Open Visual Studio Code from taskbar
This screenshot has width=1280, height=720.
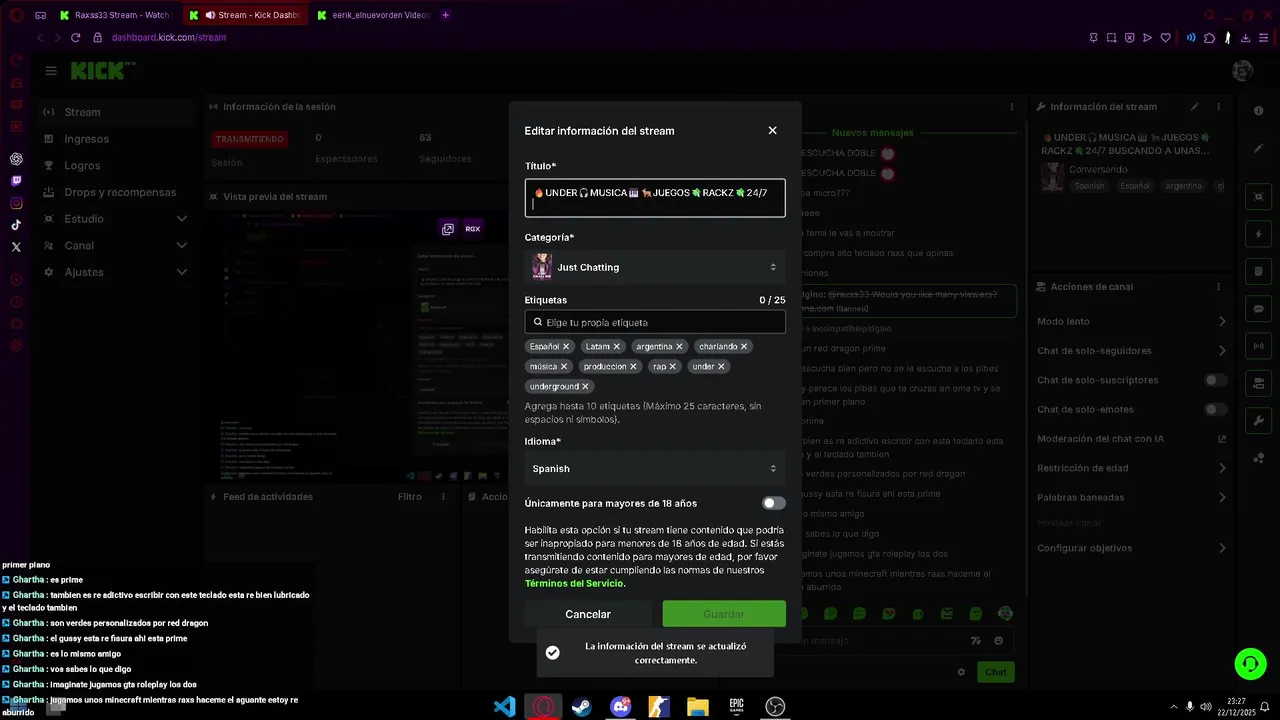click(x=505, y=707)
